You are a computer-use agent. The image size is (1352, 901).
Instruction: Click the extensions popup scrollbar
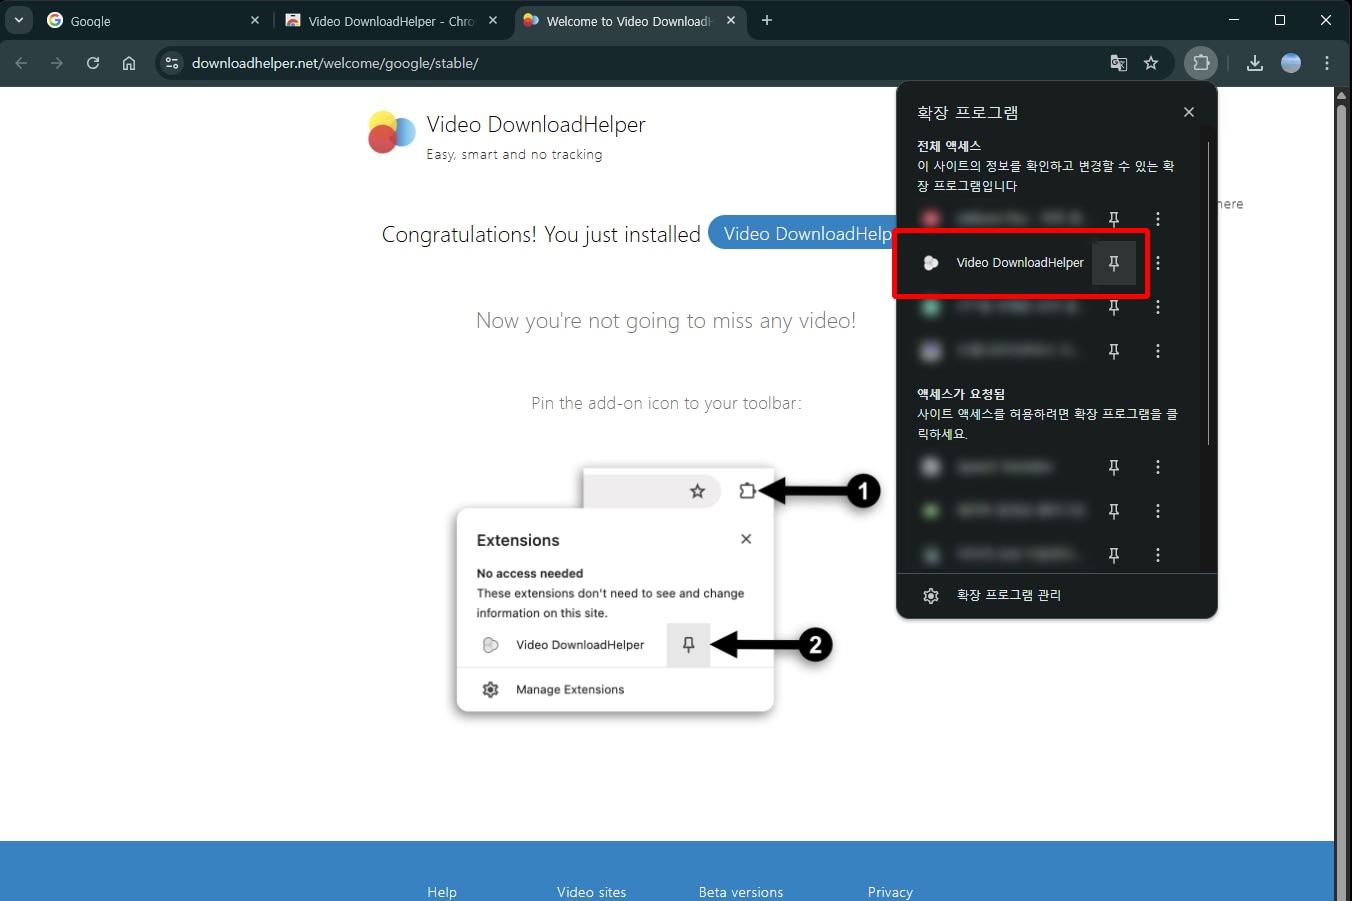click(x=1208, y=292)
